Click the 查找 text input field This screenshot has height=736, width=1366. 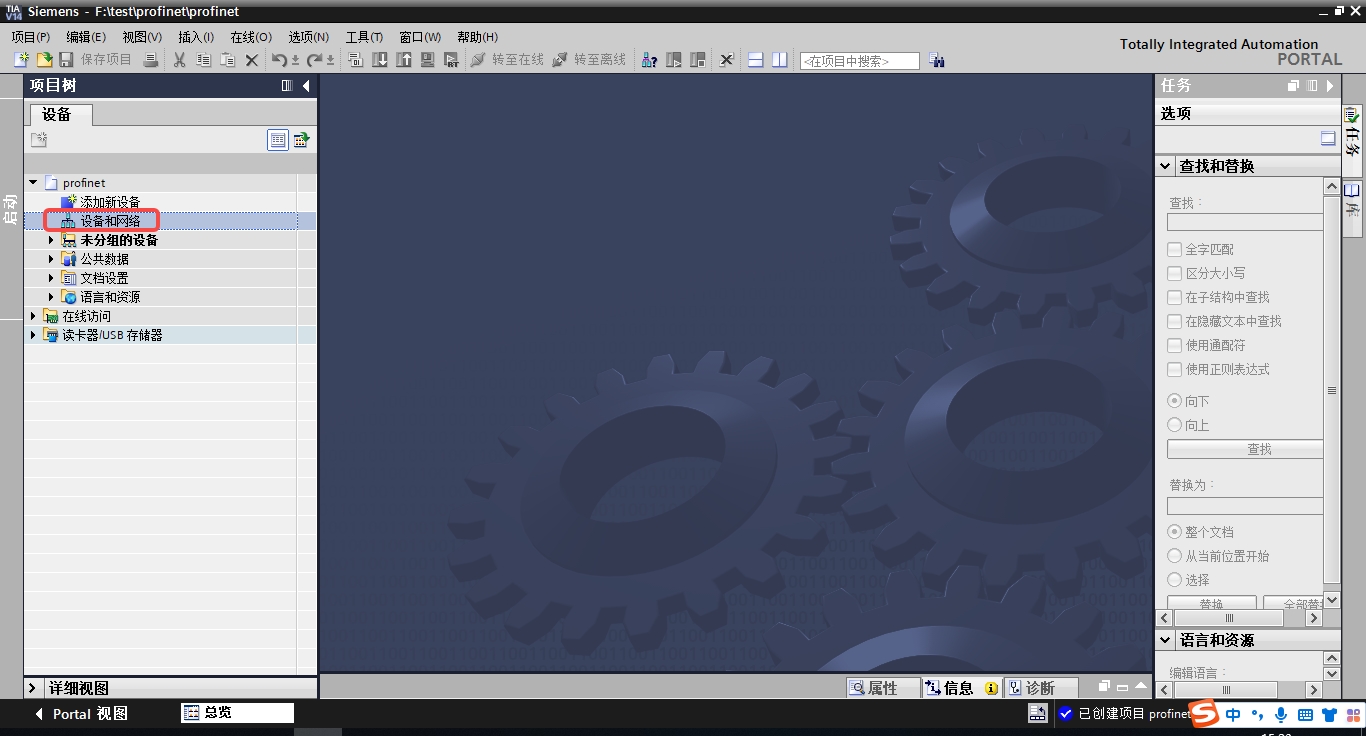[x=1245, y=222]
